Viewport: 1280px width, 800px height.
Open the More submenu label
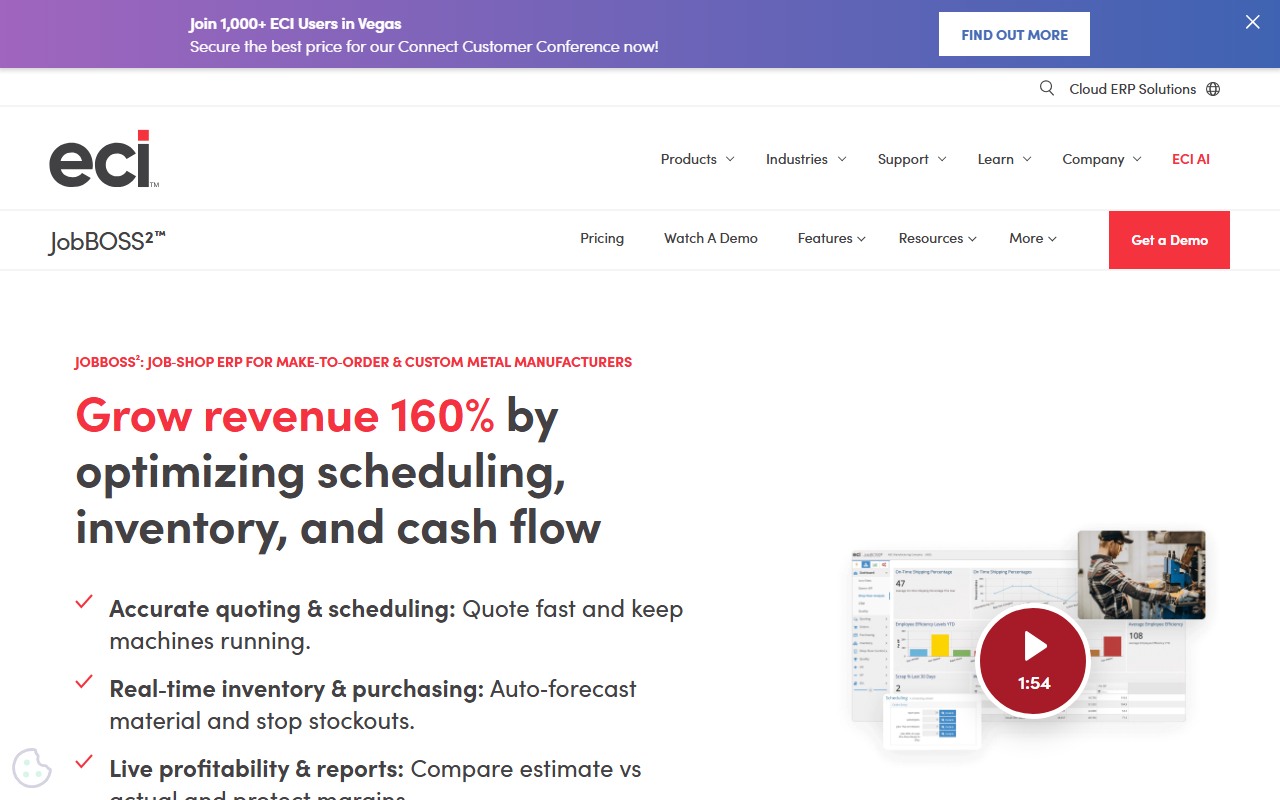(x=1026, y=238)
